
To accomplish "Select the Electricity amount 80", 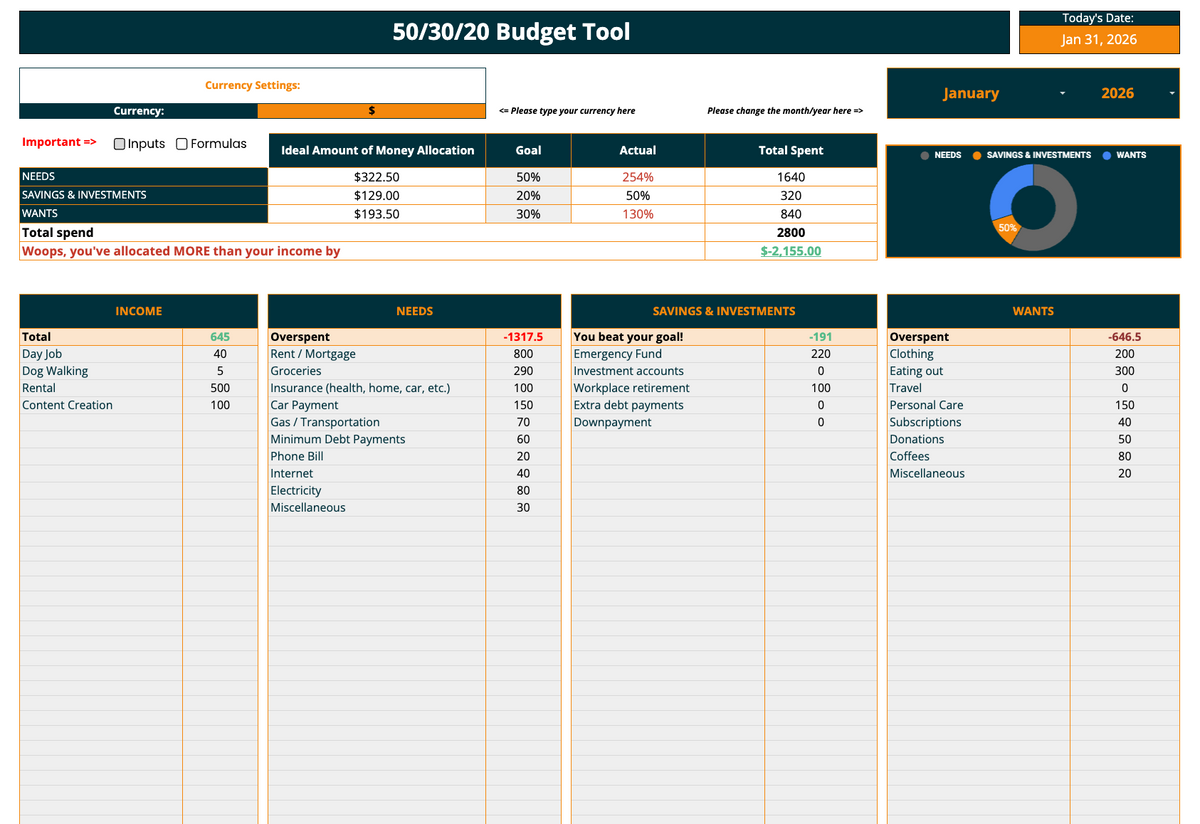I will [523, 490].
